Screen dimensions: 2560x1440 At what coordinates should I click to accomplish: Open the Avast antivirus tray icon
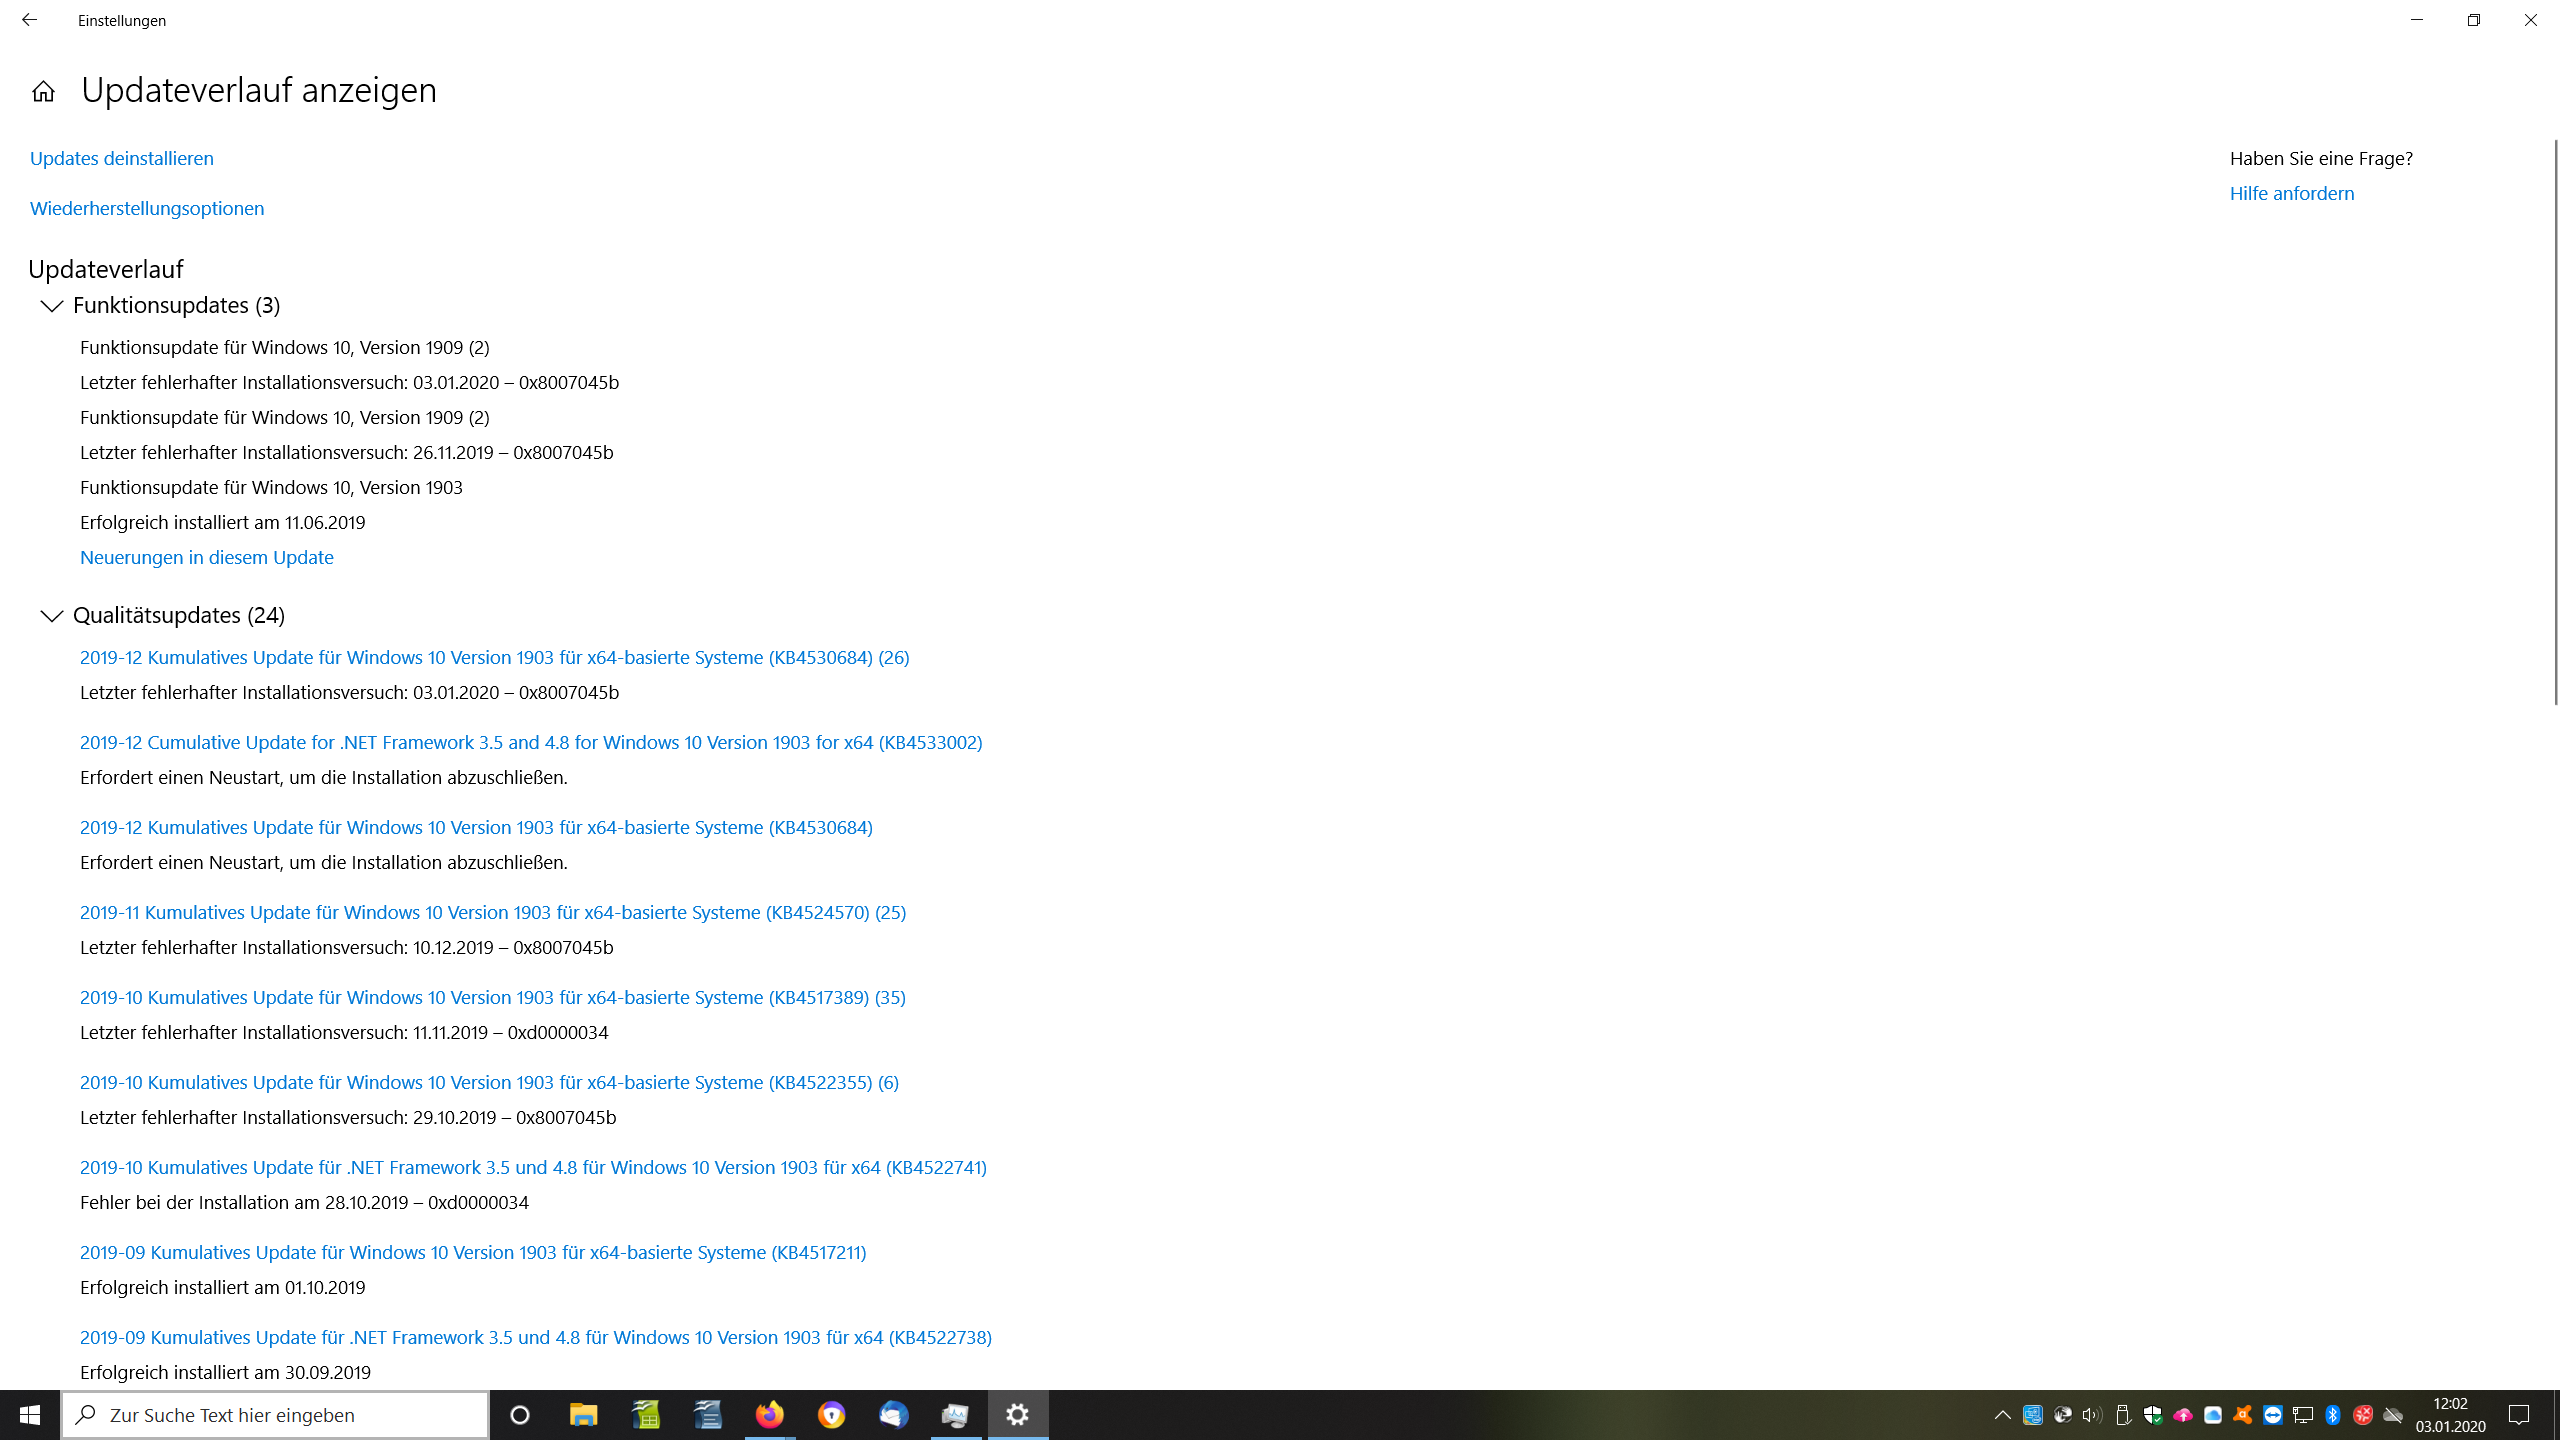pos(2242,1414)
